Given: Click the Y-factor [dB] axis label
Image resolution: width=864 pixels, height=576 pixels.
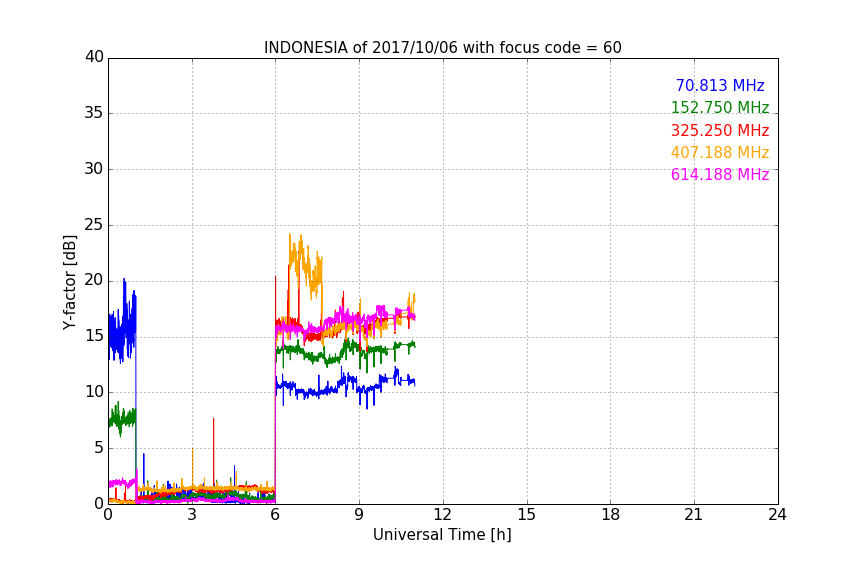Looking at the screenshot, I should [69, 283].
